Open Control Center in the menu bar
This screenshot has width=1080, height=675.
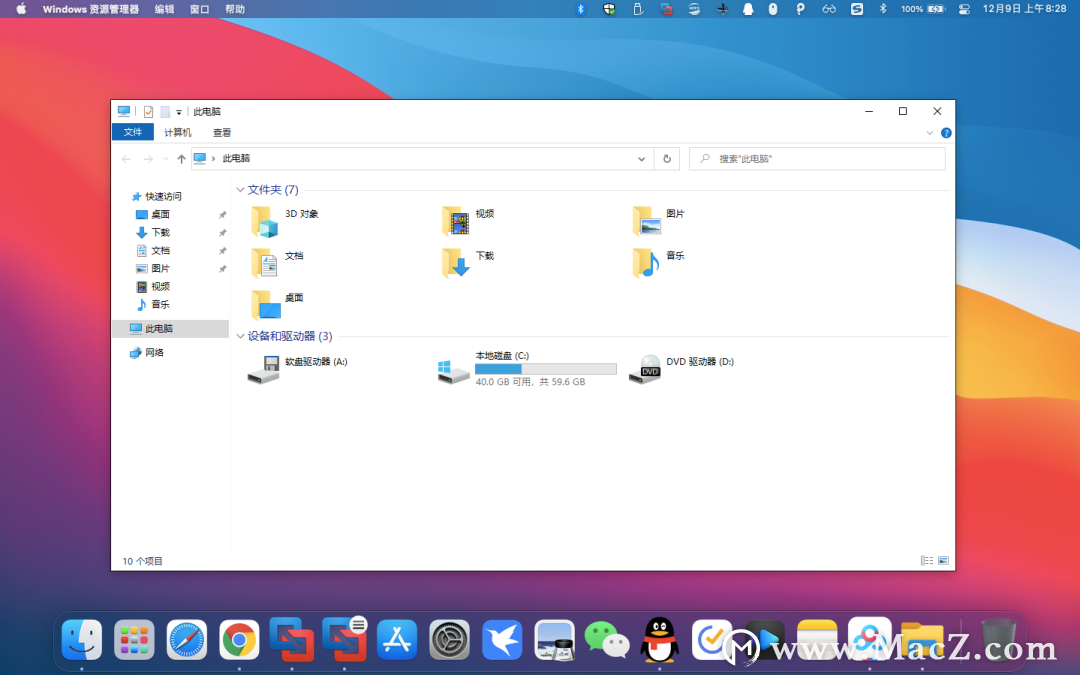pos(964,9)
